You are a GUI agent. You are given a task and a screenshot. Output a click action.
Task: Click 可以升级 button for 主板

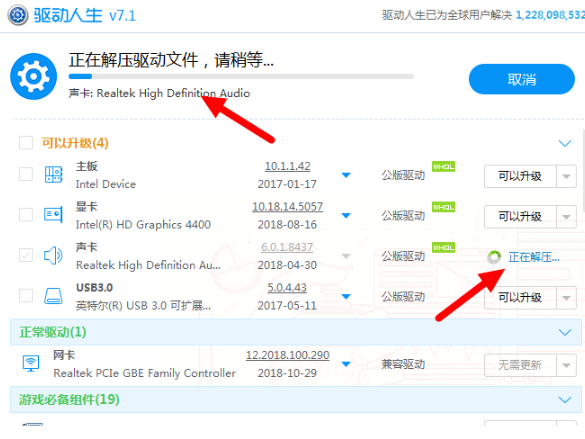(x=520, y=176)
